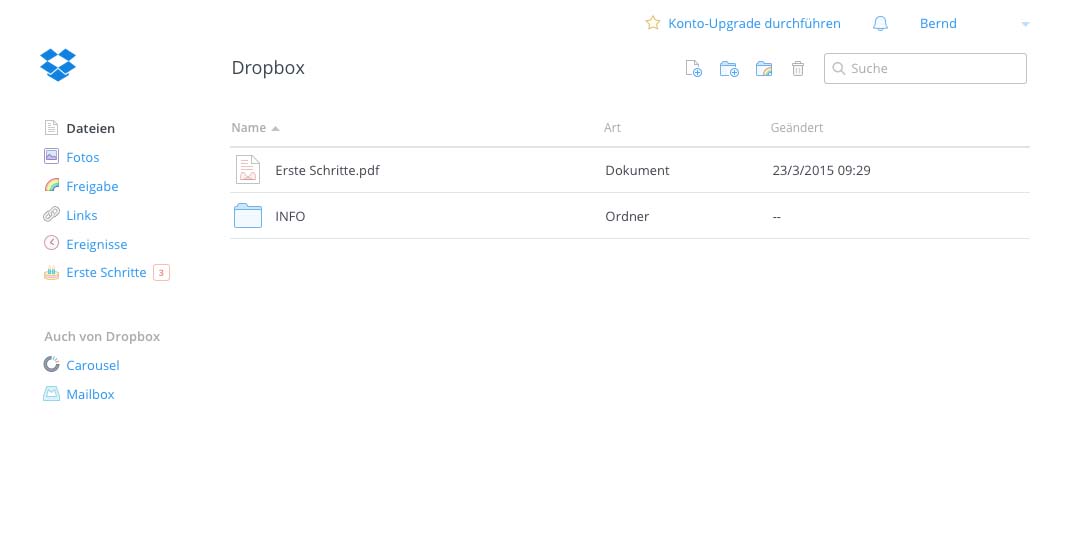Click the share folder rainbow icon
The image size is (1066, 548).
pos(764,68)
